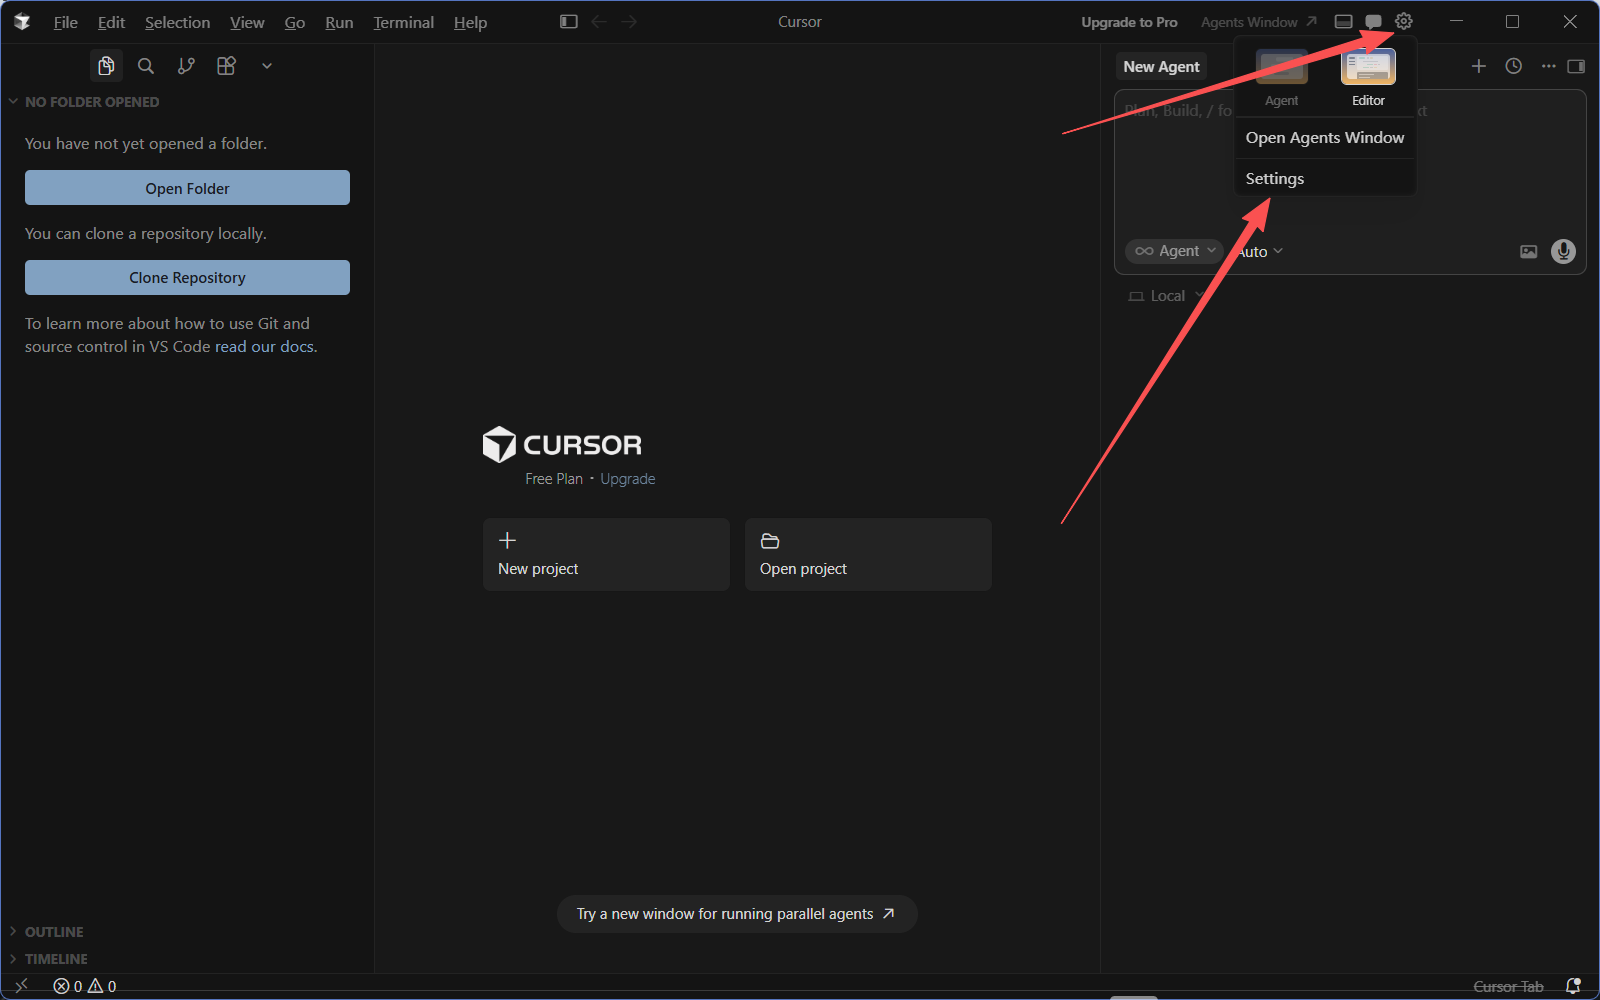This screenshot has height=1000, width=1600.
Task: Click the Free Plan label
Action: click(x=554, y=479)
